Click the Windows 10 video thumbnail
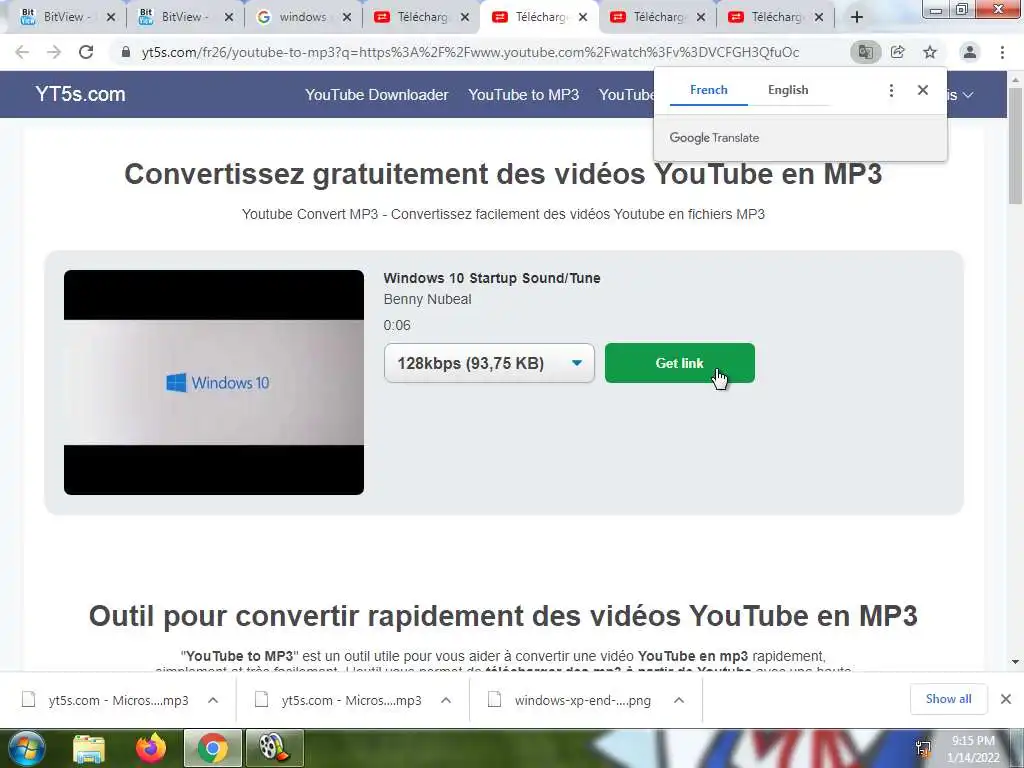The image size is (1024, 768). click(214, 382)
